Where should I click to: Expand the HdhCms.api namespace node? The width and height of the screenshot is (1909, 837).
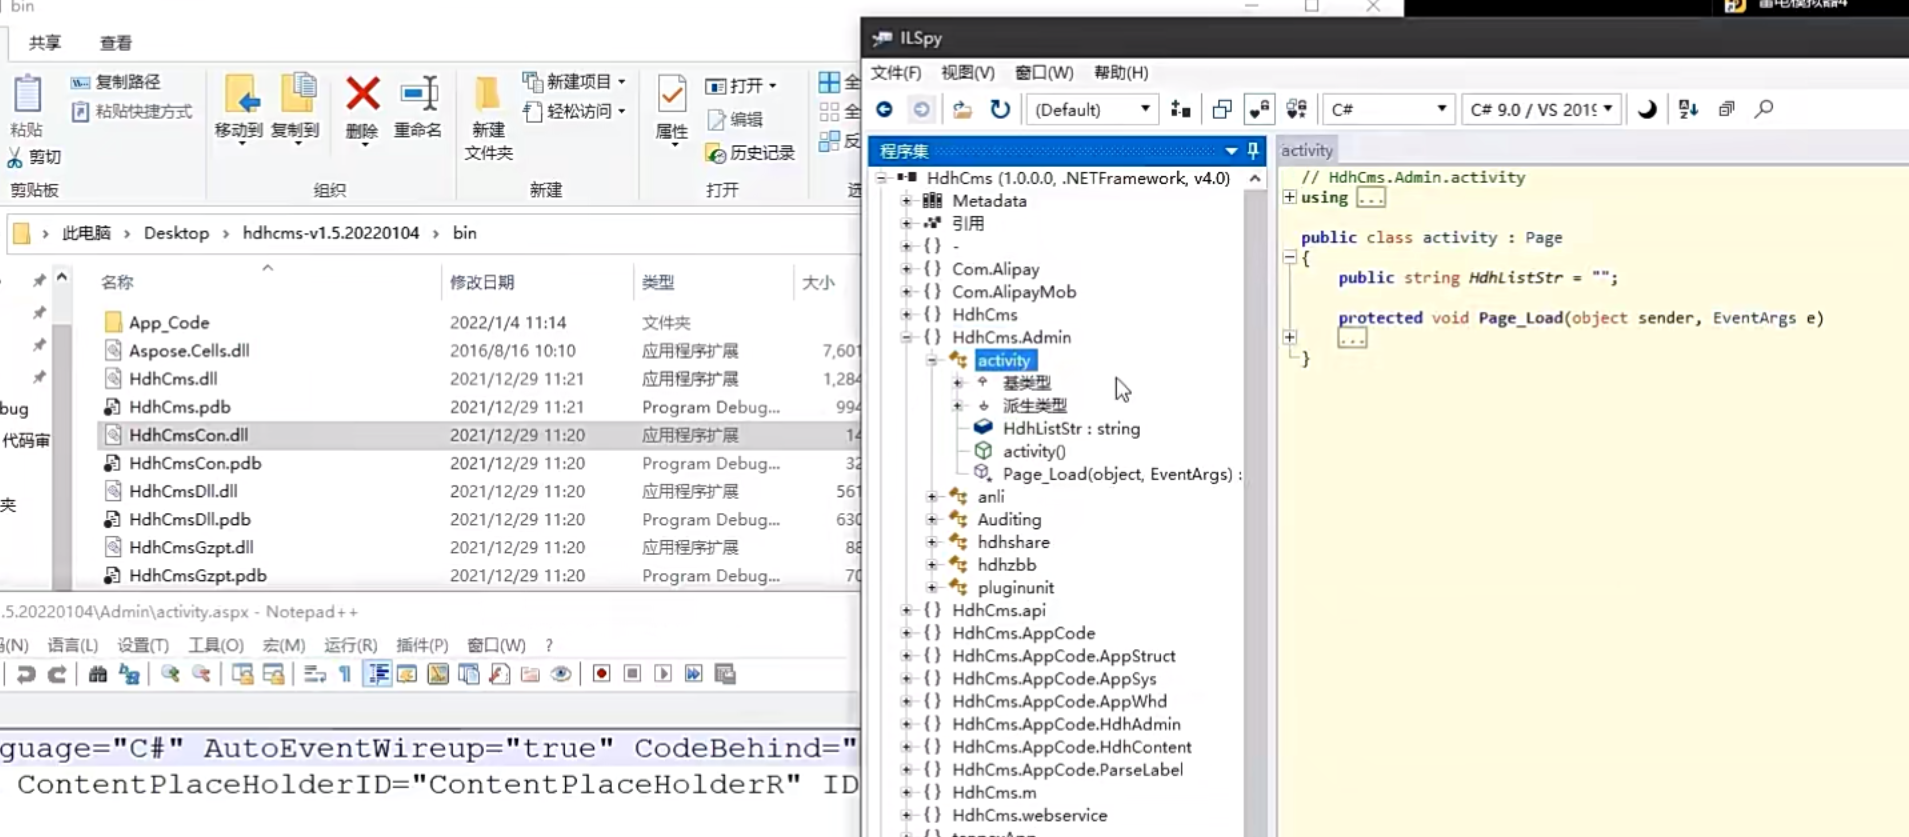(x=906, y=611)
